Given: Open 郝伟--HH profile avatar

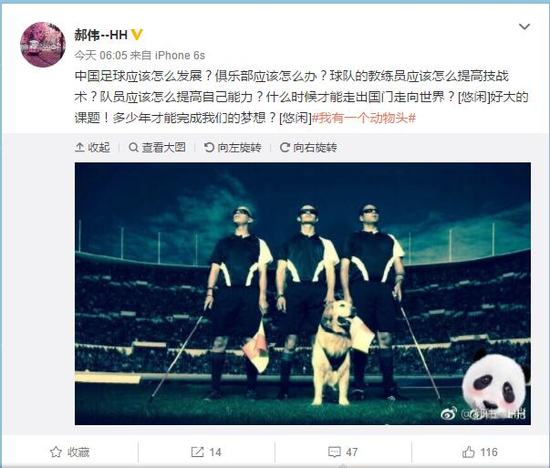Looking at the screenshot, I should [43, 45].
